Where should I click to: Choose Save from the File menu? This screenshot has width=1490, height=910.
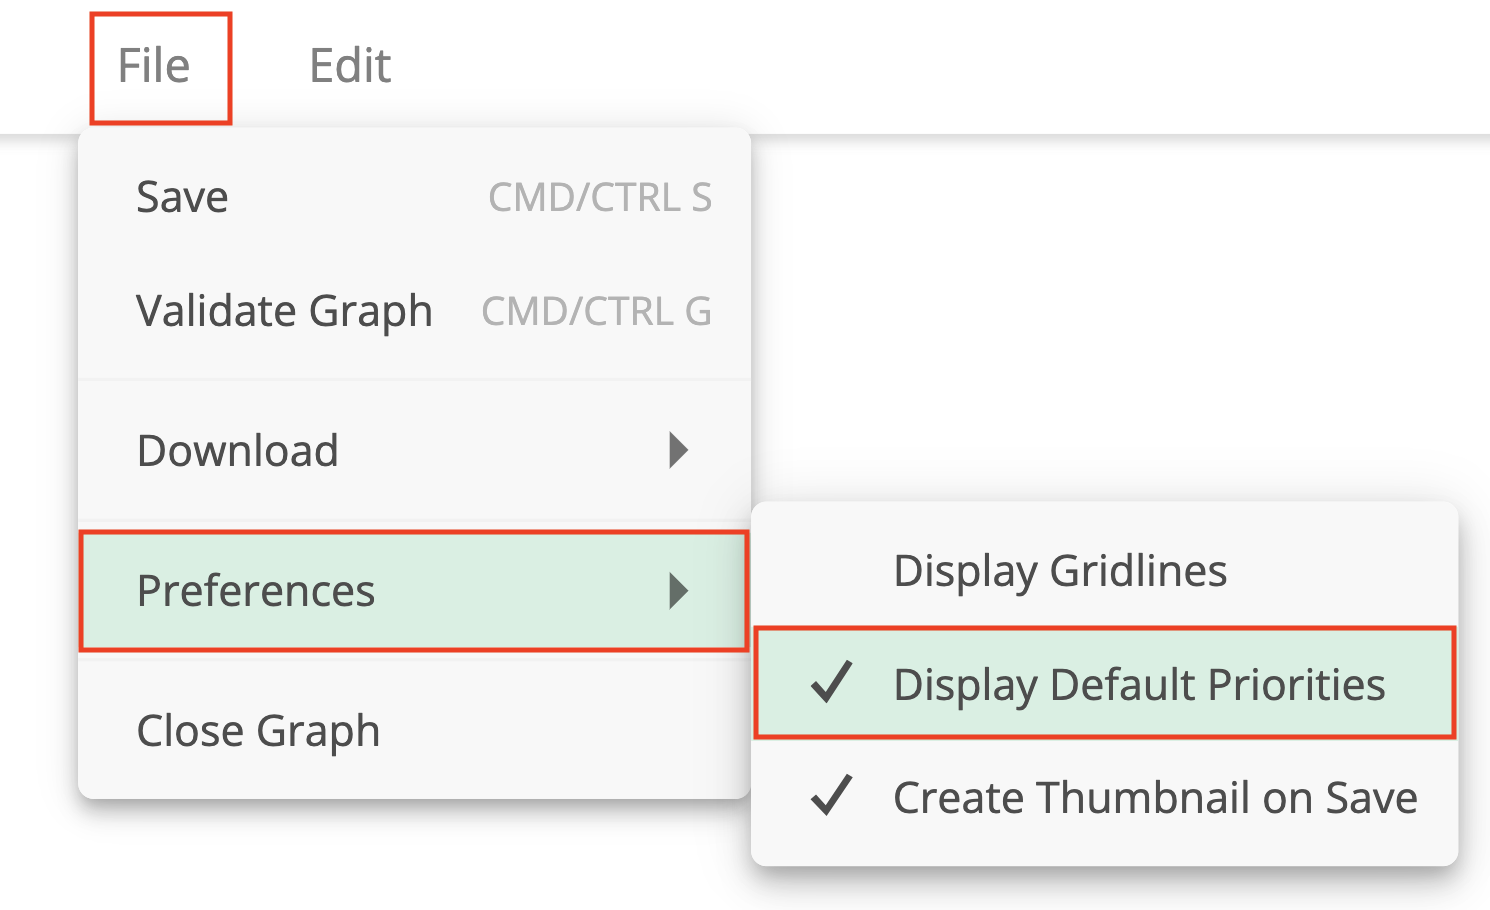click(x=182, y=197)
